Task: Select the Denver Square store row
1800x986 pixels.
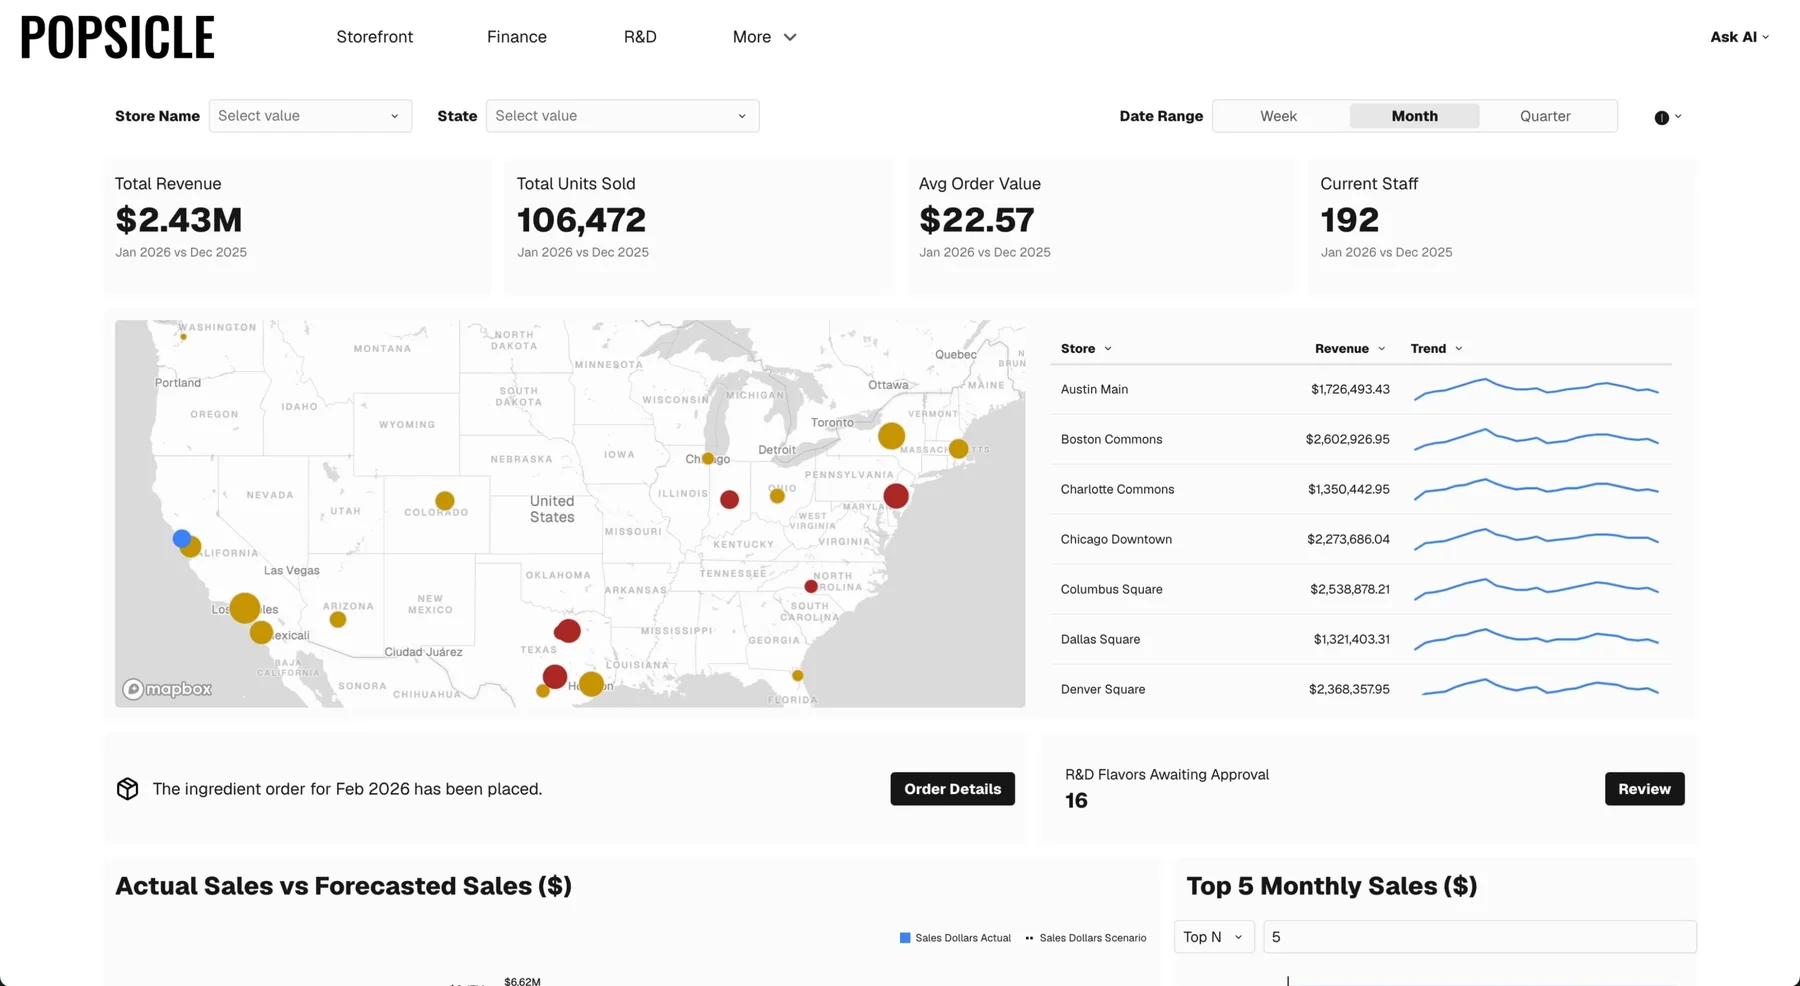Action: [1360, 689]
